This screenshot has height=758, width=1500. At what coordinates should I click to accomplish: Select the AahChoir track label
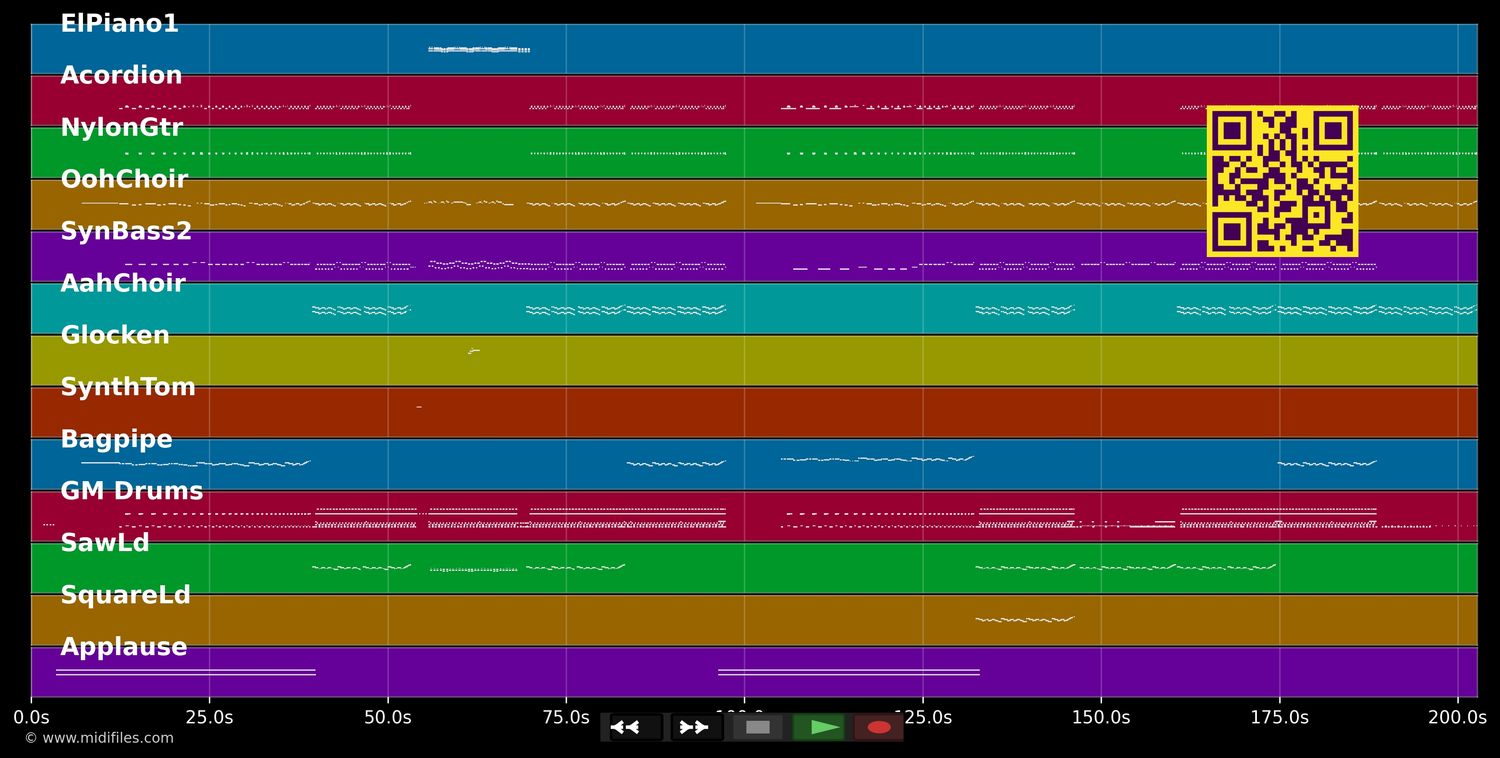tap(123, 284)
